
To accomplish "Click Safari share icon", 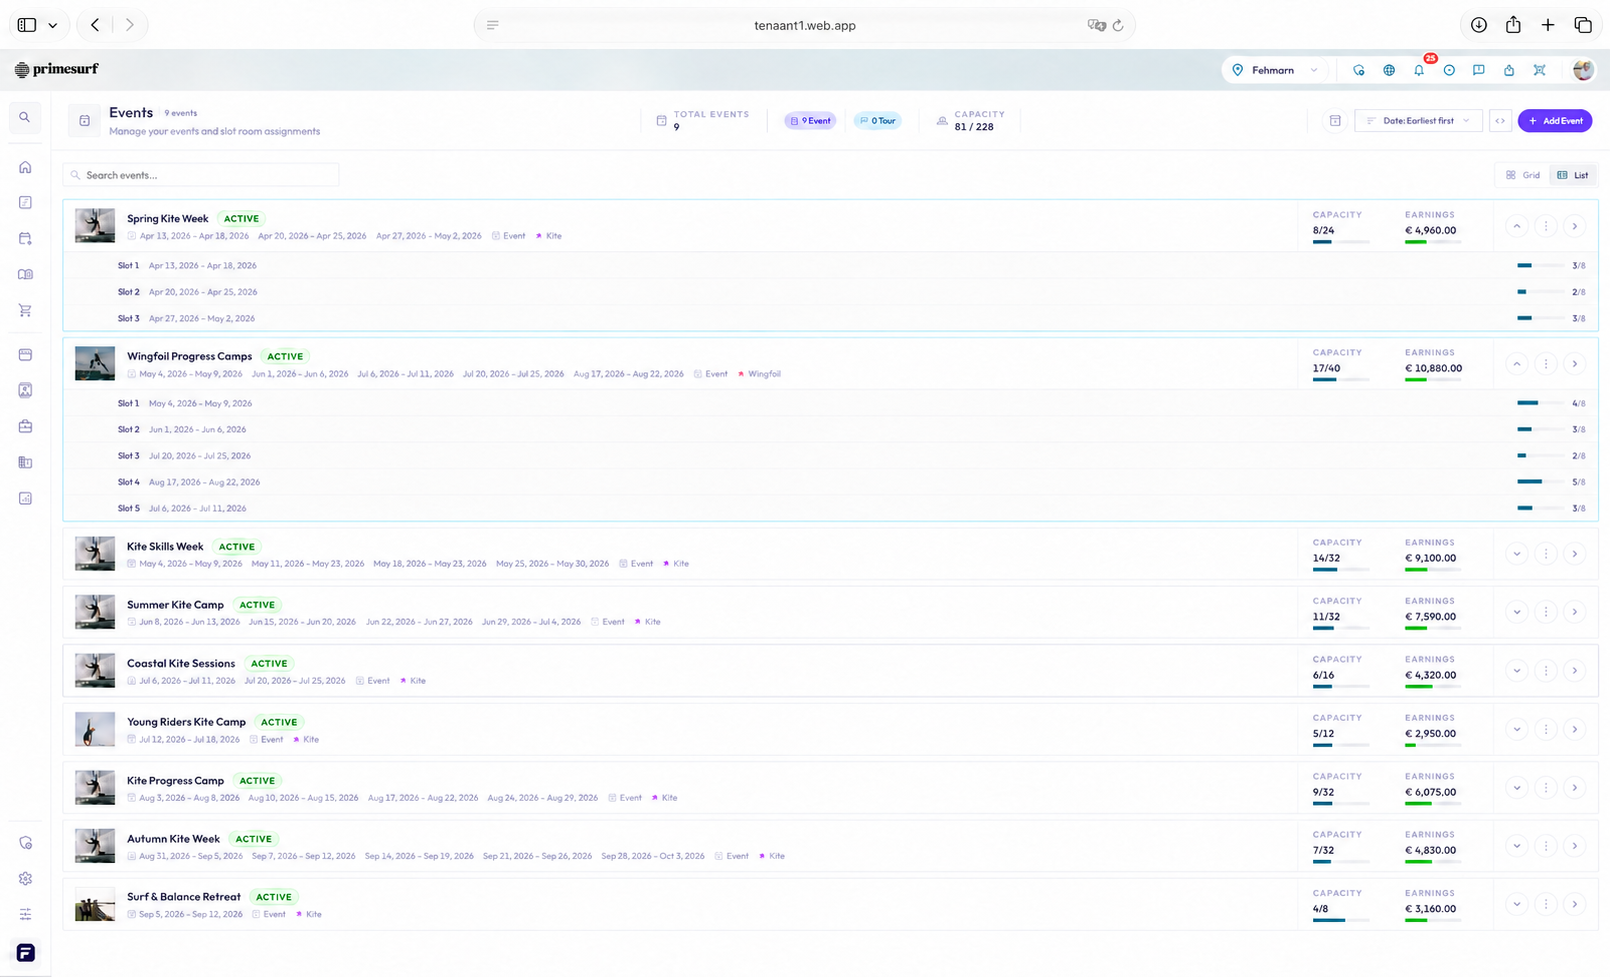I will pos(1513,25).
